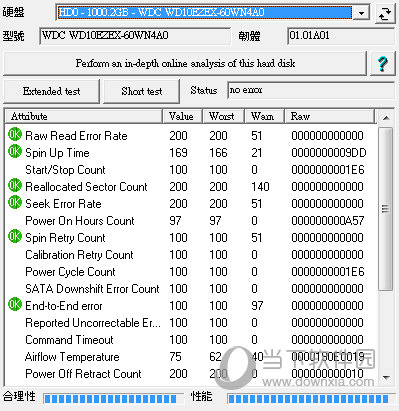Click Power On Hours Count value 97
This screenshot has width=399, height=411.
pos(175,221)
